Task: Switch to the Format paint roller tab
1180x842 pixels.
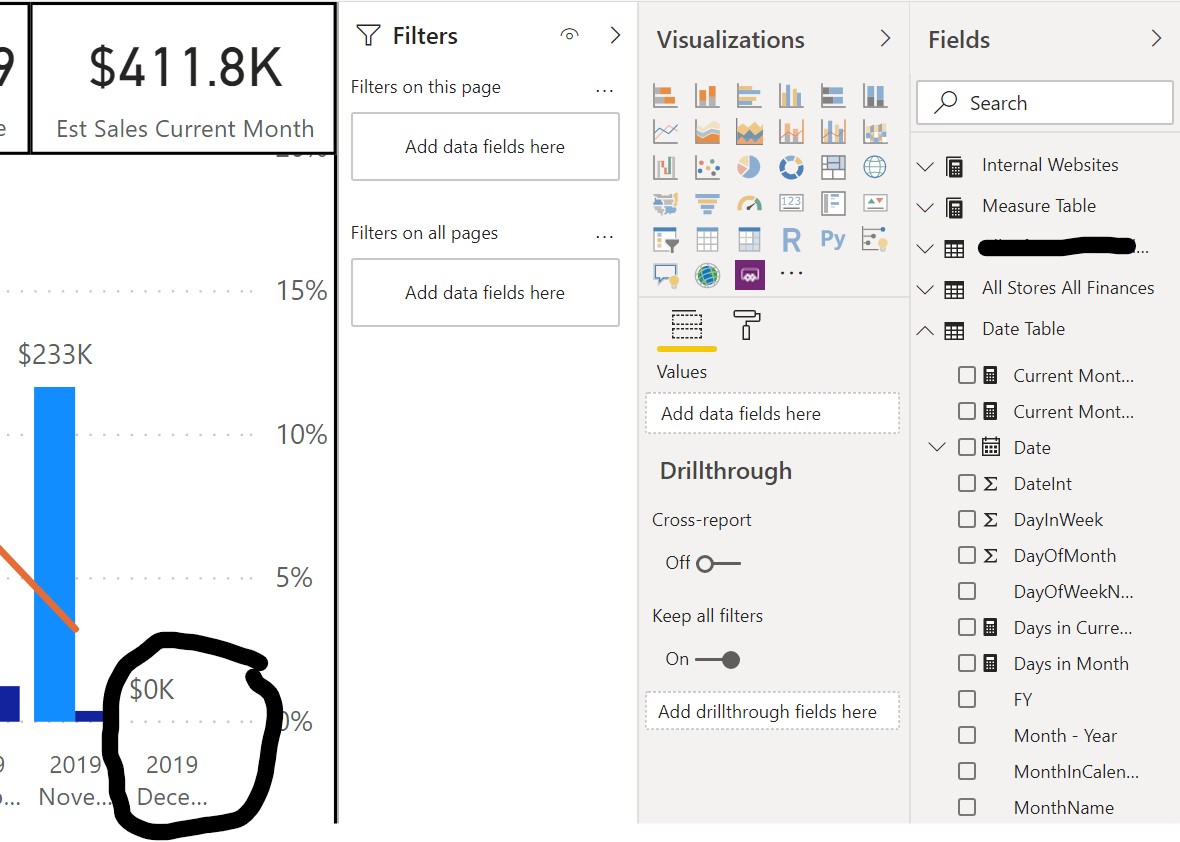Action: pyautogui.click(x=746, y=325)
